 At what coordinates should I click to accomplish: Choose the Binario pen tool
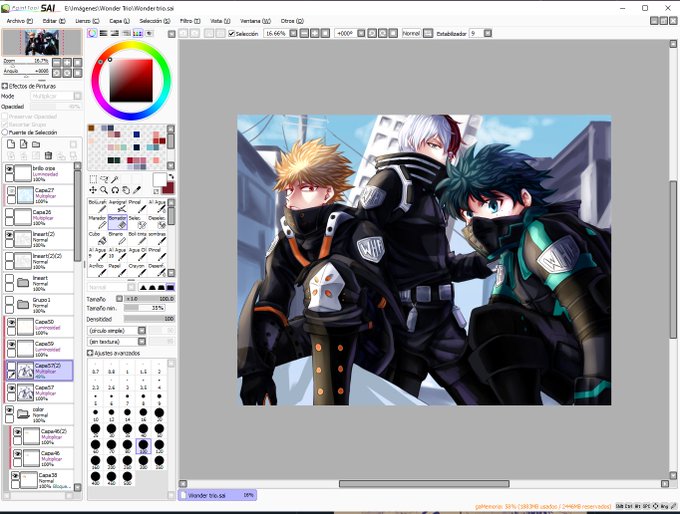(x=117, y=238)
